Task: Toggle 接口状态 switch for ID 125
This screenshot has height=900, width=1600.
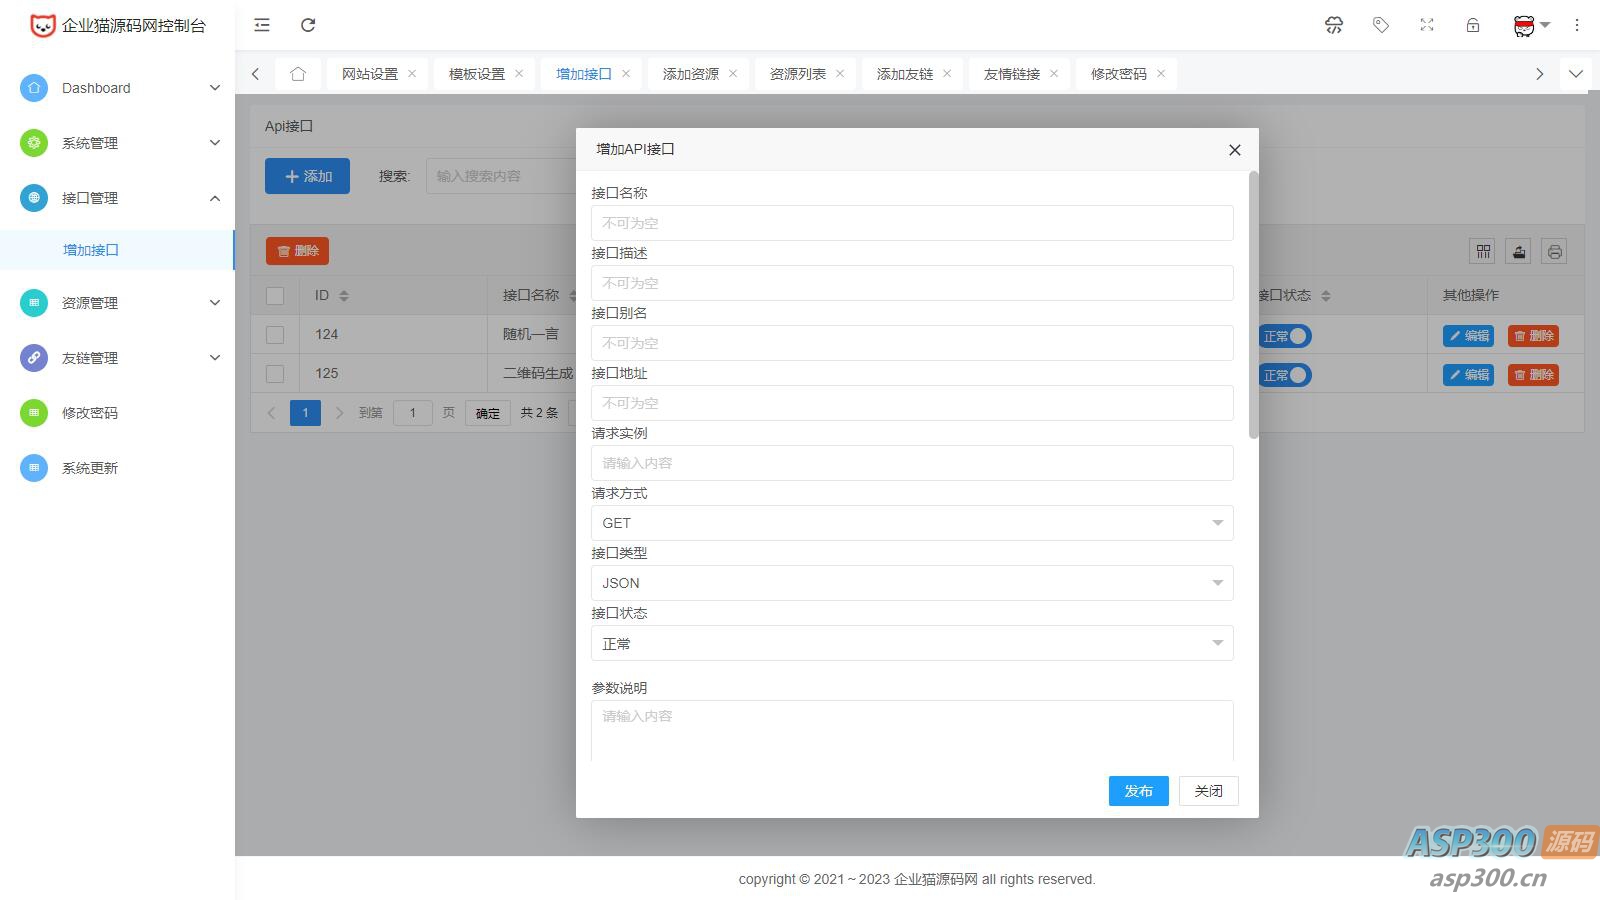Action: pyautogui.click(x=1285, y=375)
